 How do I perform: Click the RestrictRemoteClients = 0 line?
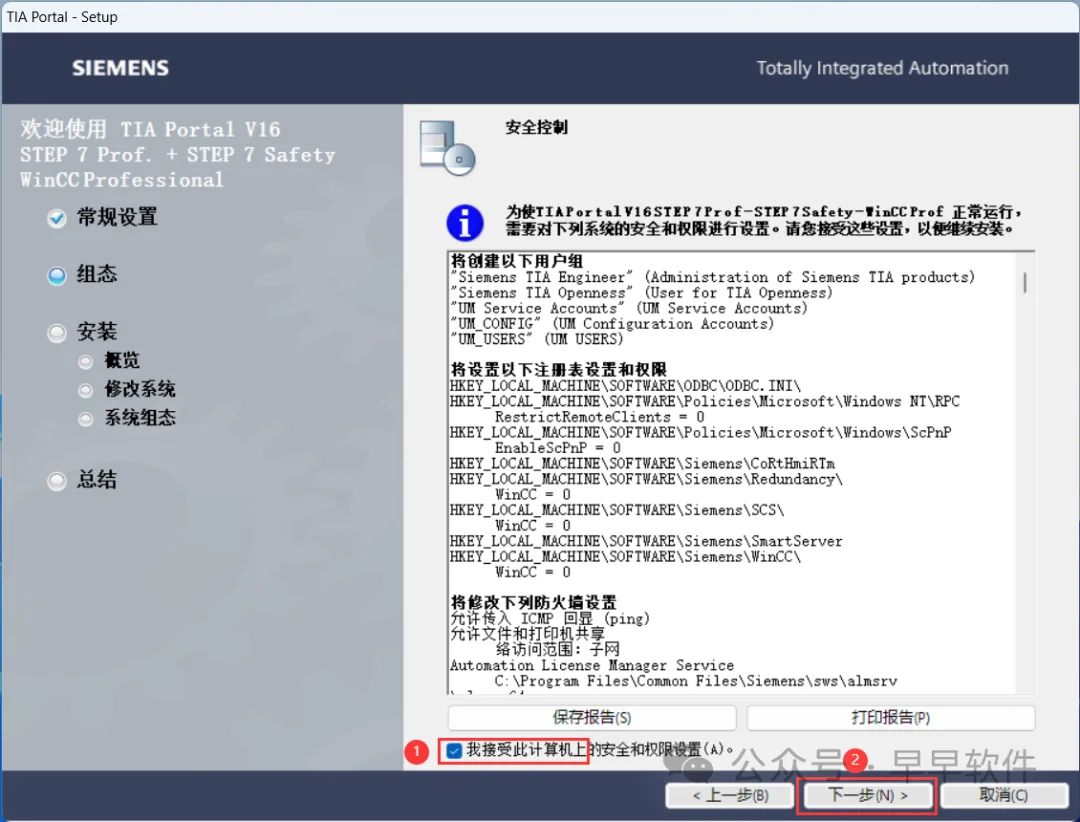pyautogui.click(x=599, y=417)
